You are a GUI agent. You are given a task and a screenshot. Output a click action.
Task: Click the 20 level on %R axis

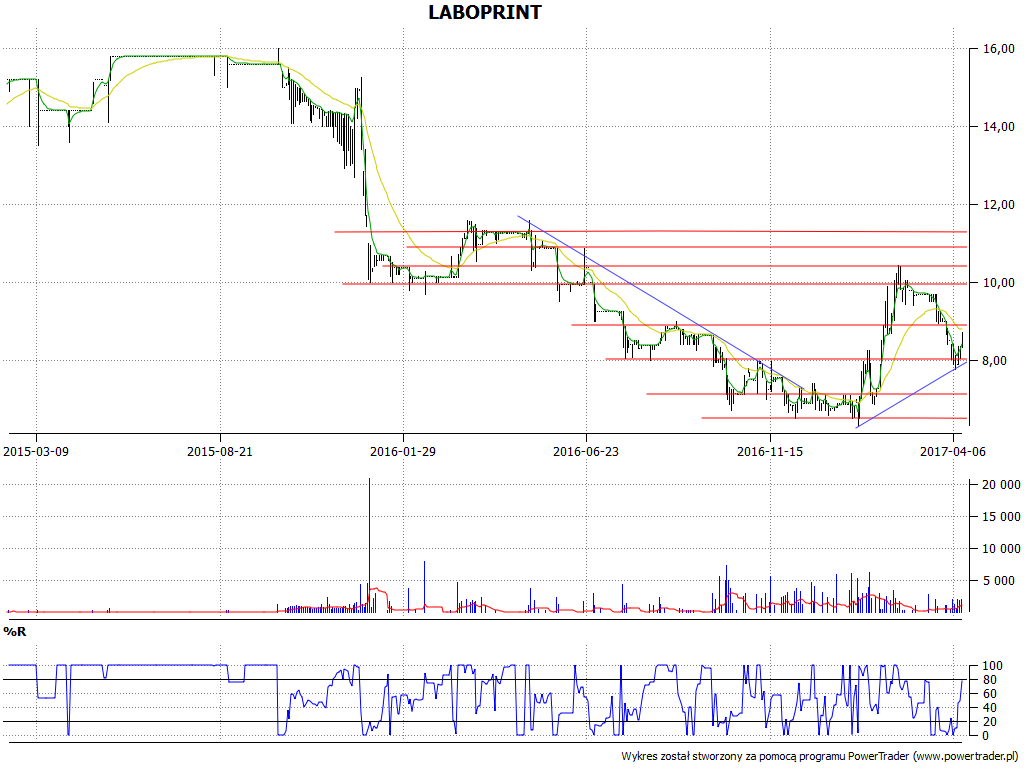pyautogui.click(x=990, y=722)
